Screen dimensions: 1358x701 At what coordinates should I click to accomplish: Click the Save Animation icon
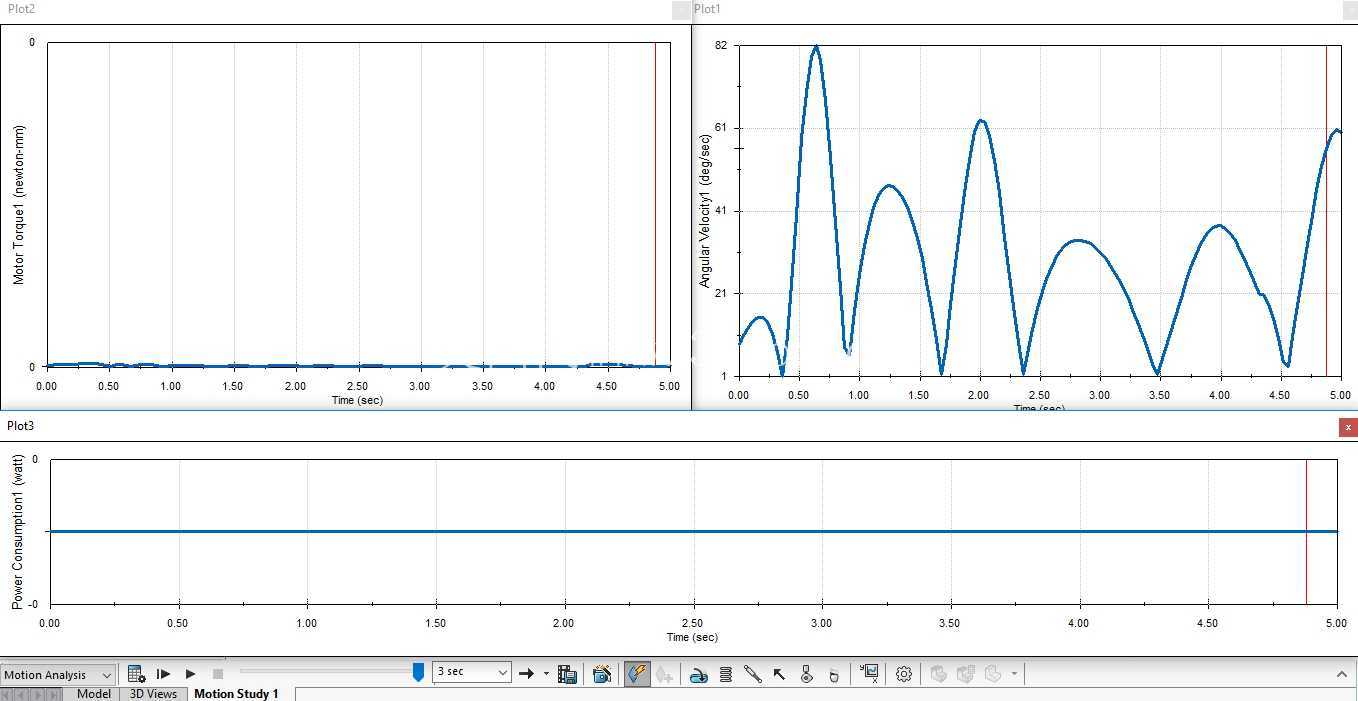coord(567,674)
